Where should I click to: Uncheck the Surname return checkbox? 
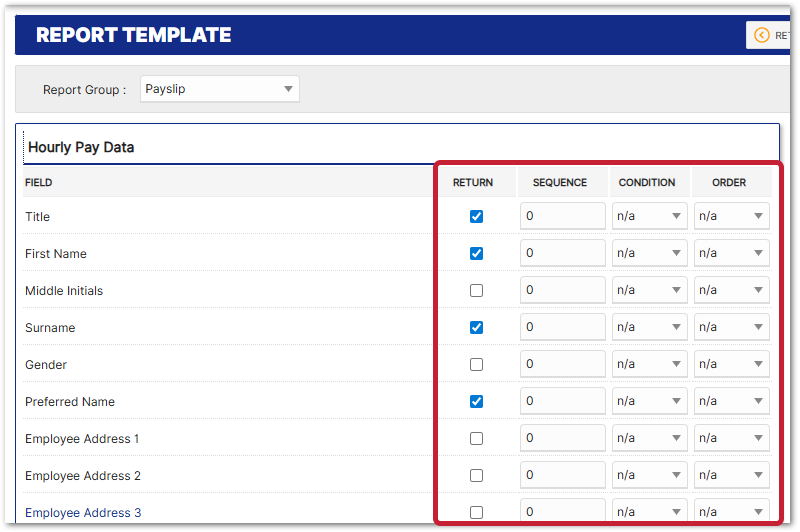(476, 328)
